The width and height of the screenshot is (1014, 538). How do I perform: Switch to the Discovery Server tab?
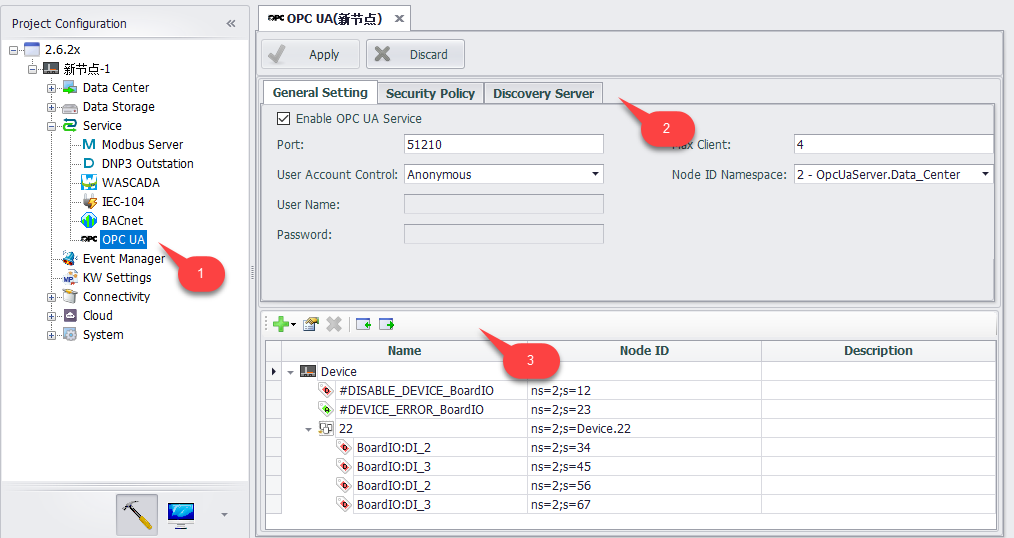coord(543,93)
